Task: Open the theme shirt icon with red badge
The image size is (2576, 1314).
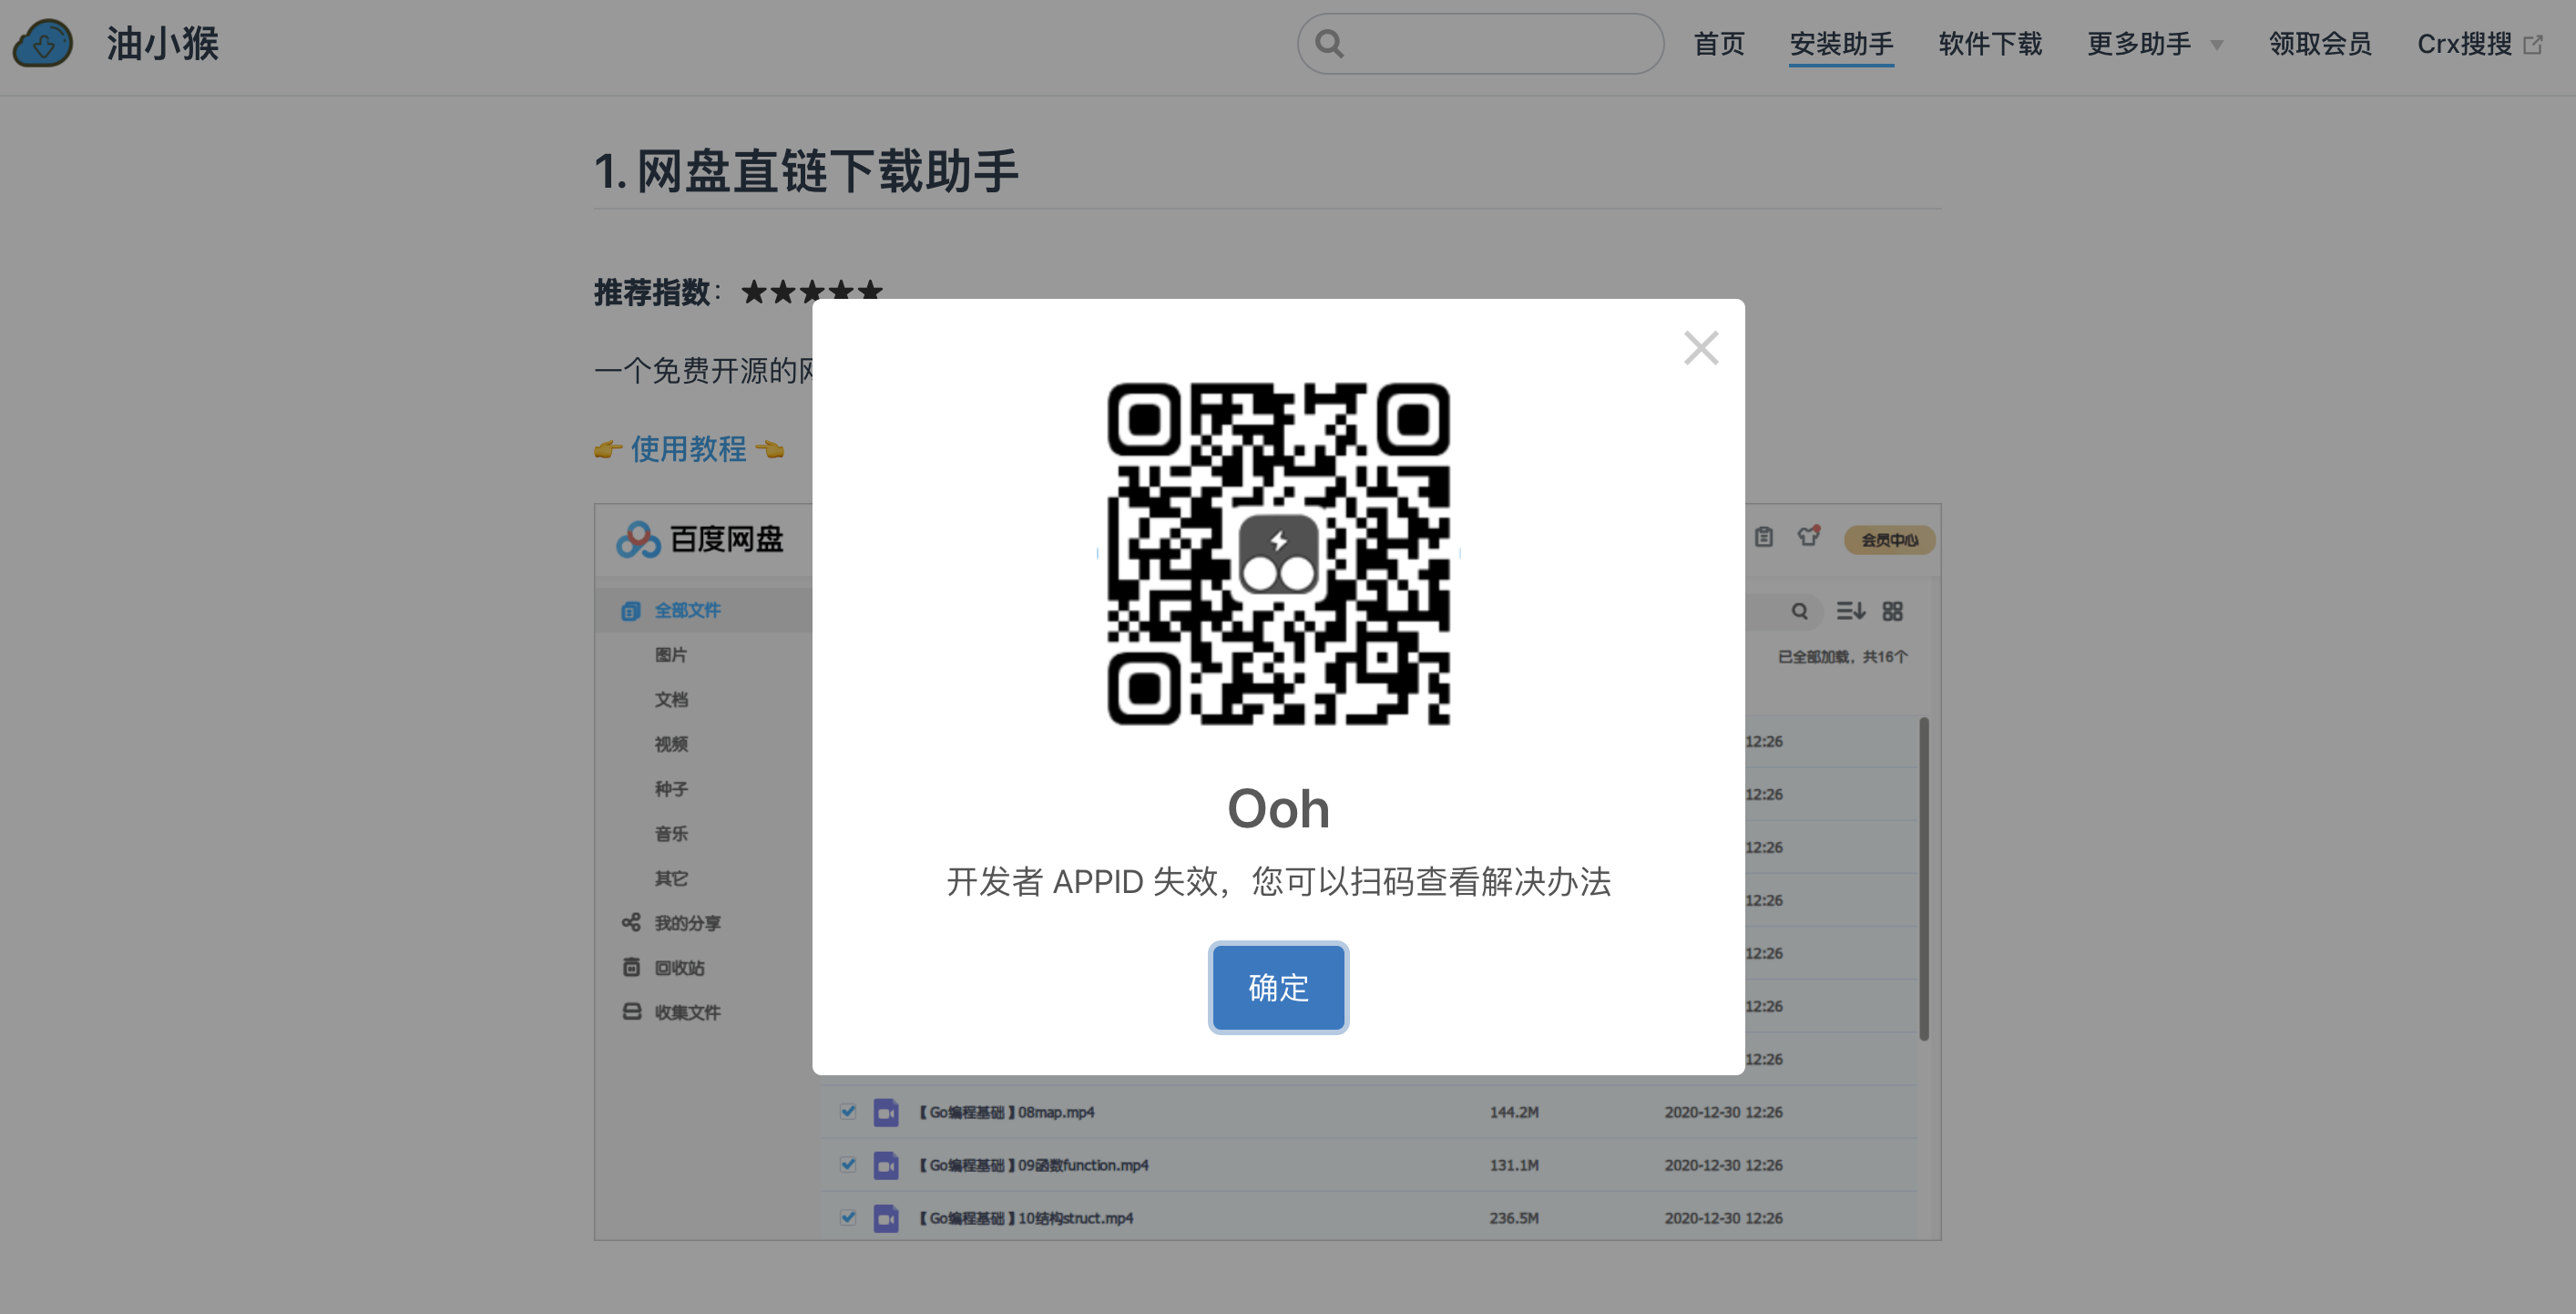Action: click(x=1806, y=538)
